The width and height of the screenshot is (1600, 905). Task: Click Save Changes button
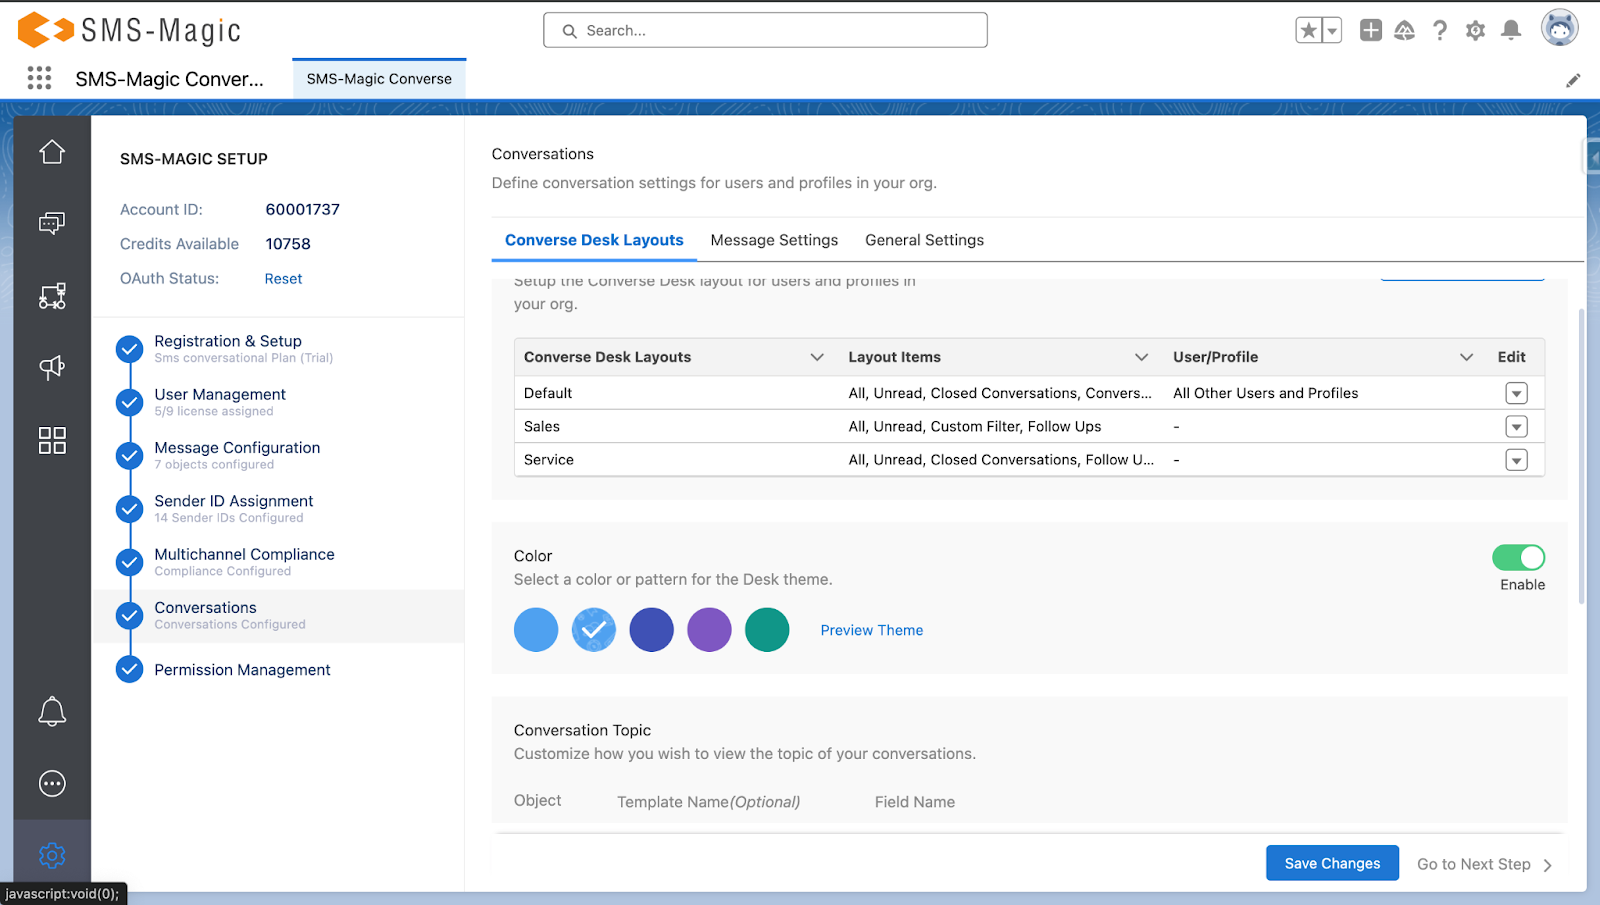[x=1332, y=863]
